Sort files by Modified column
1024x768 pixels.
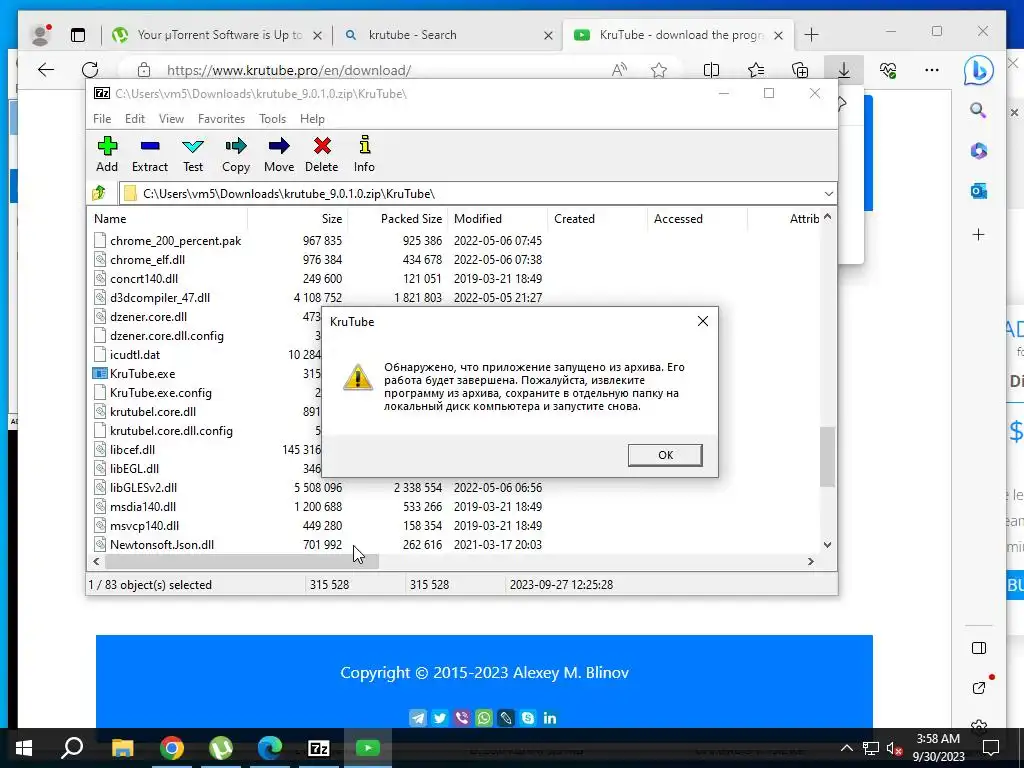(498, 219)
